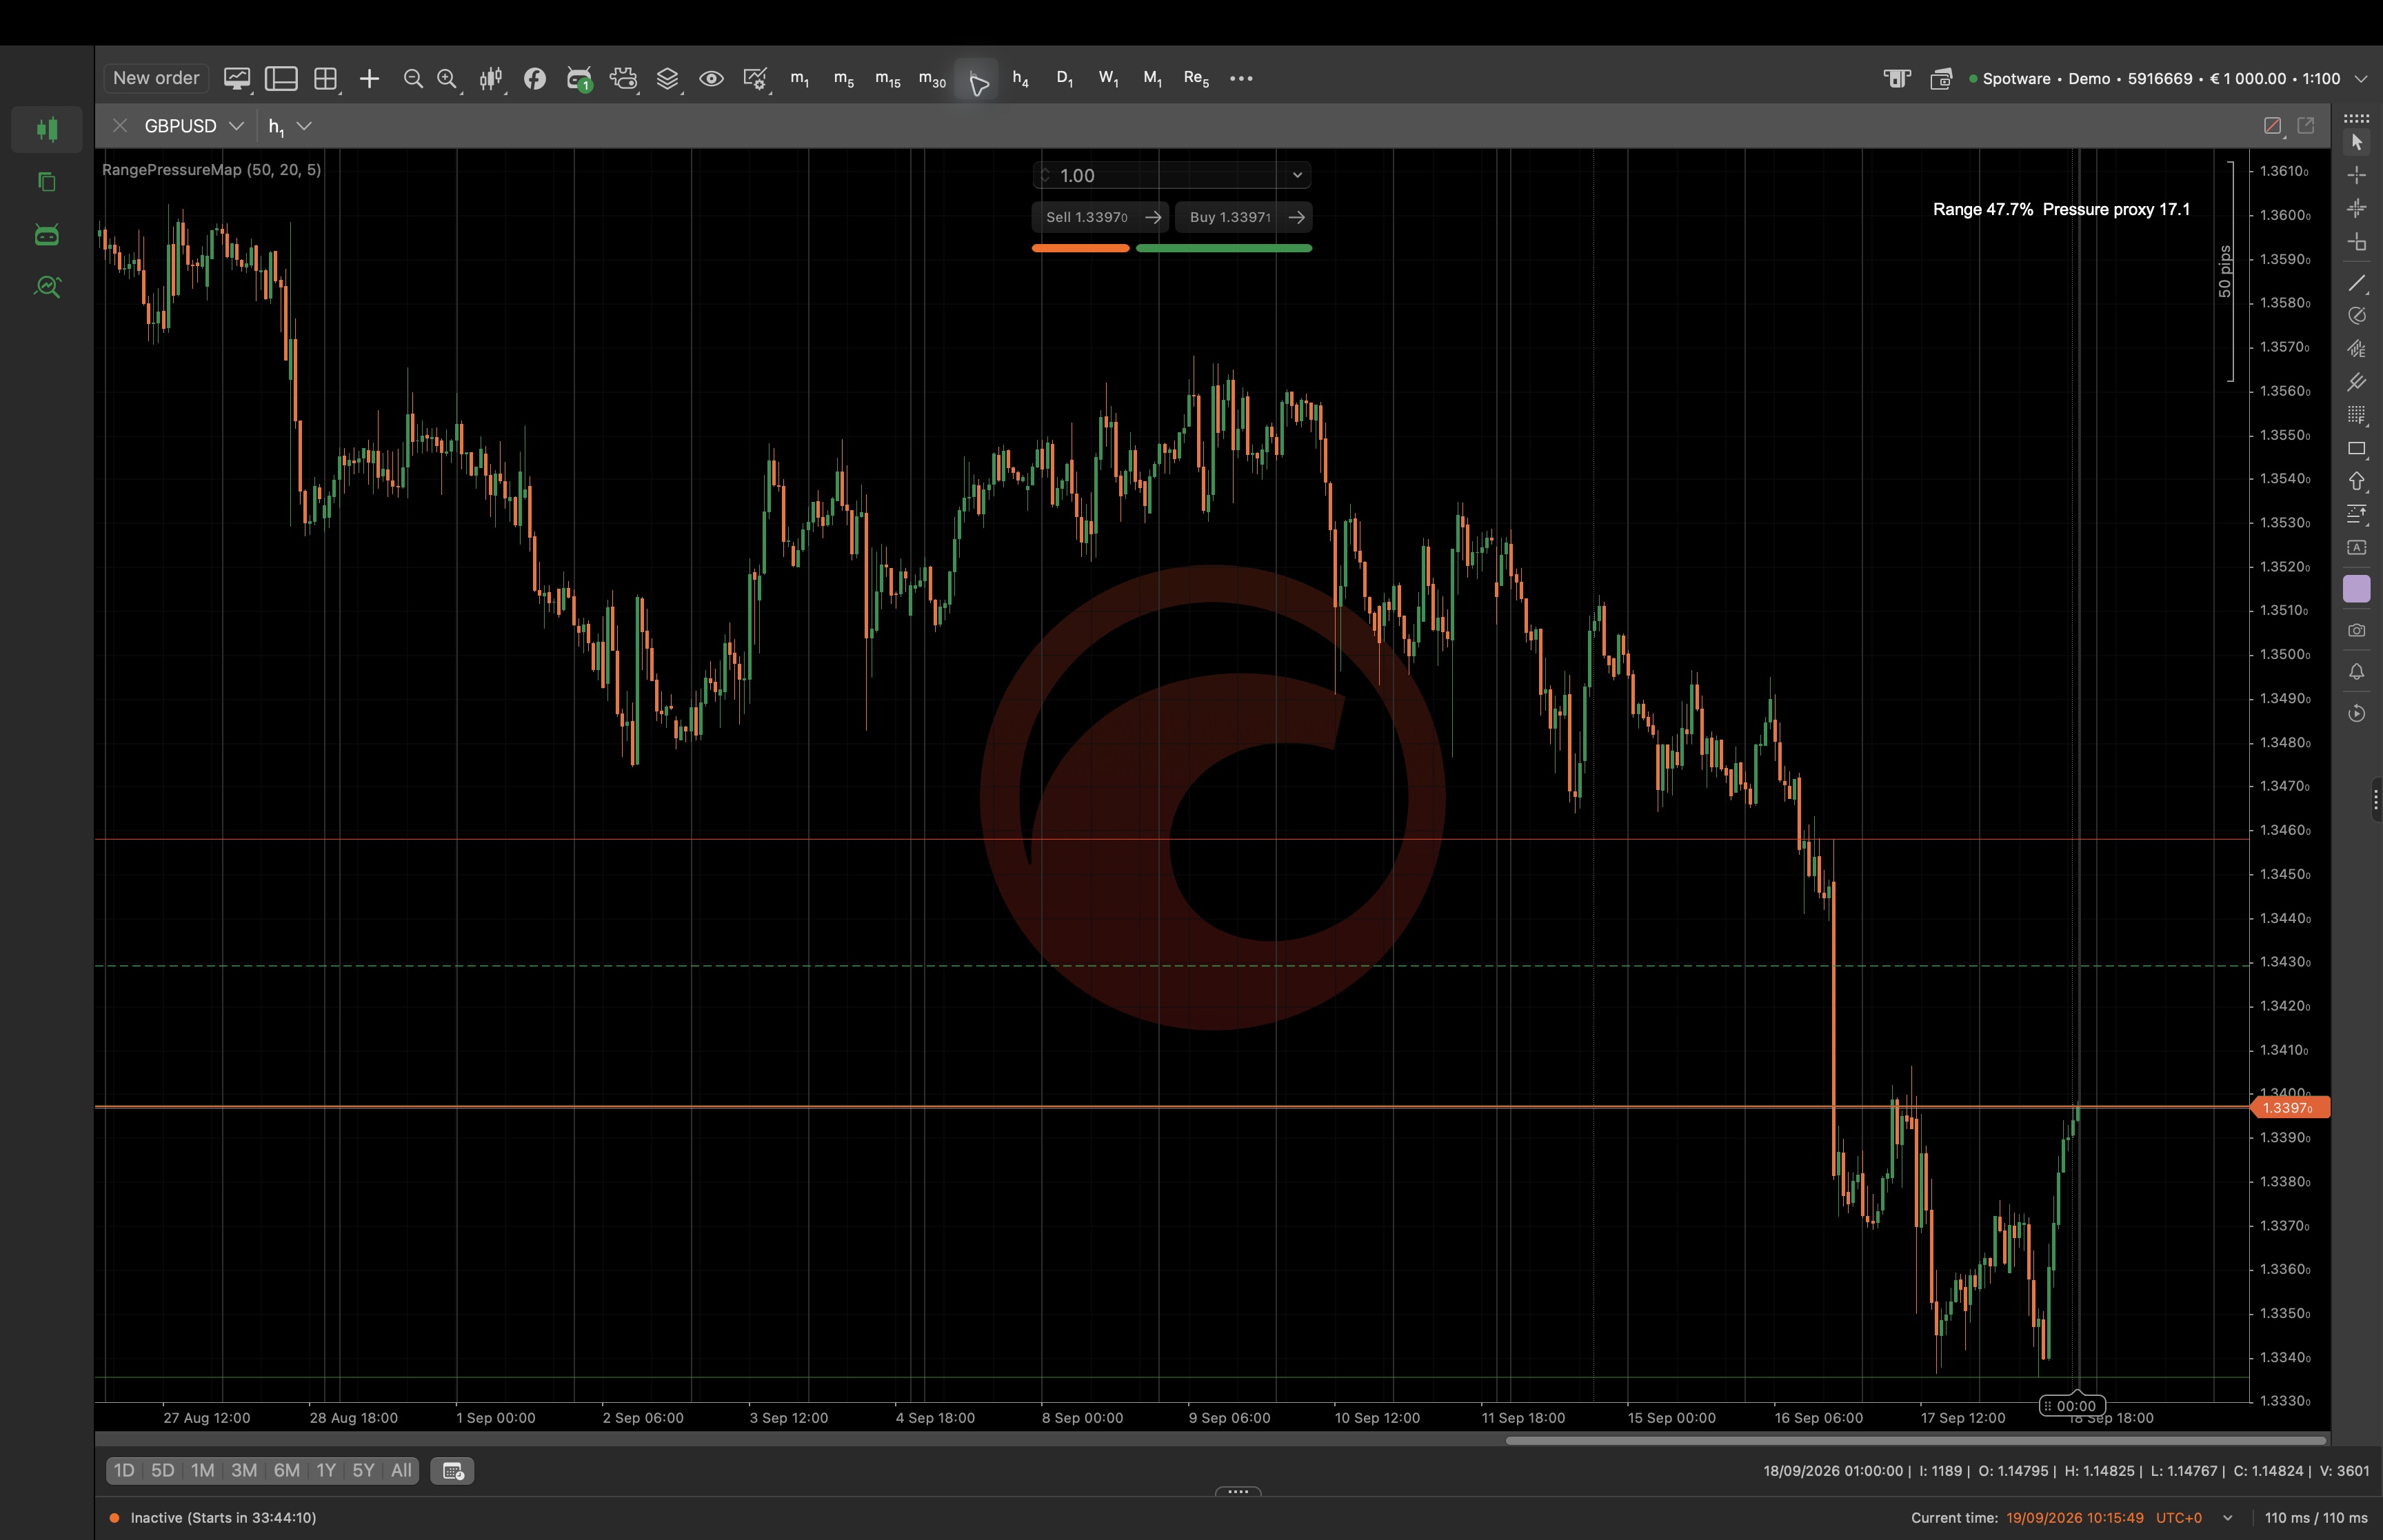This screenshot has width=2383, height=1540.
Task: Toggle the eye visibility icon in toolbar
Action: coord(711,78)
